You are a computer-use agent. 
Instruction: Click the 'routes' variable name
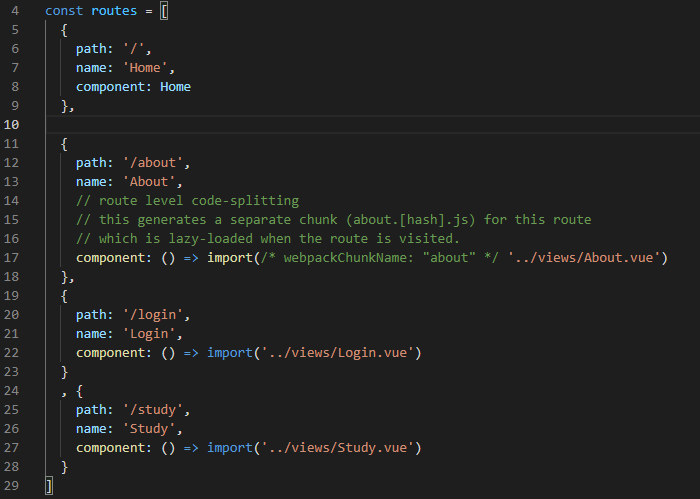point(114,11)
